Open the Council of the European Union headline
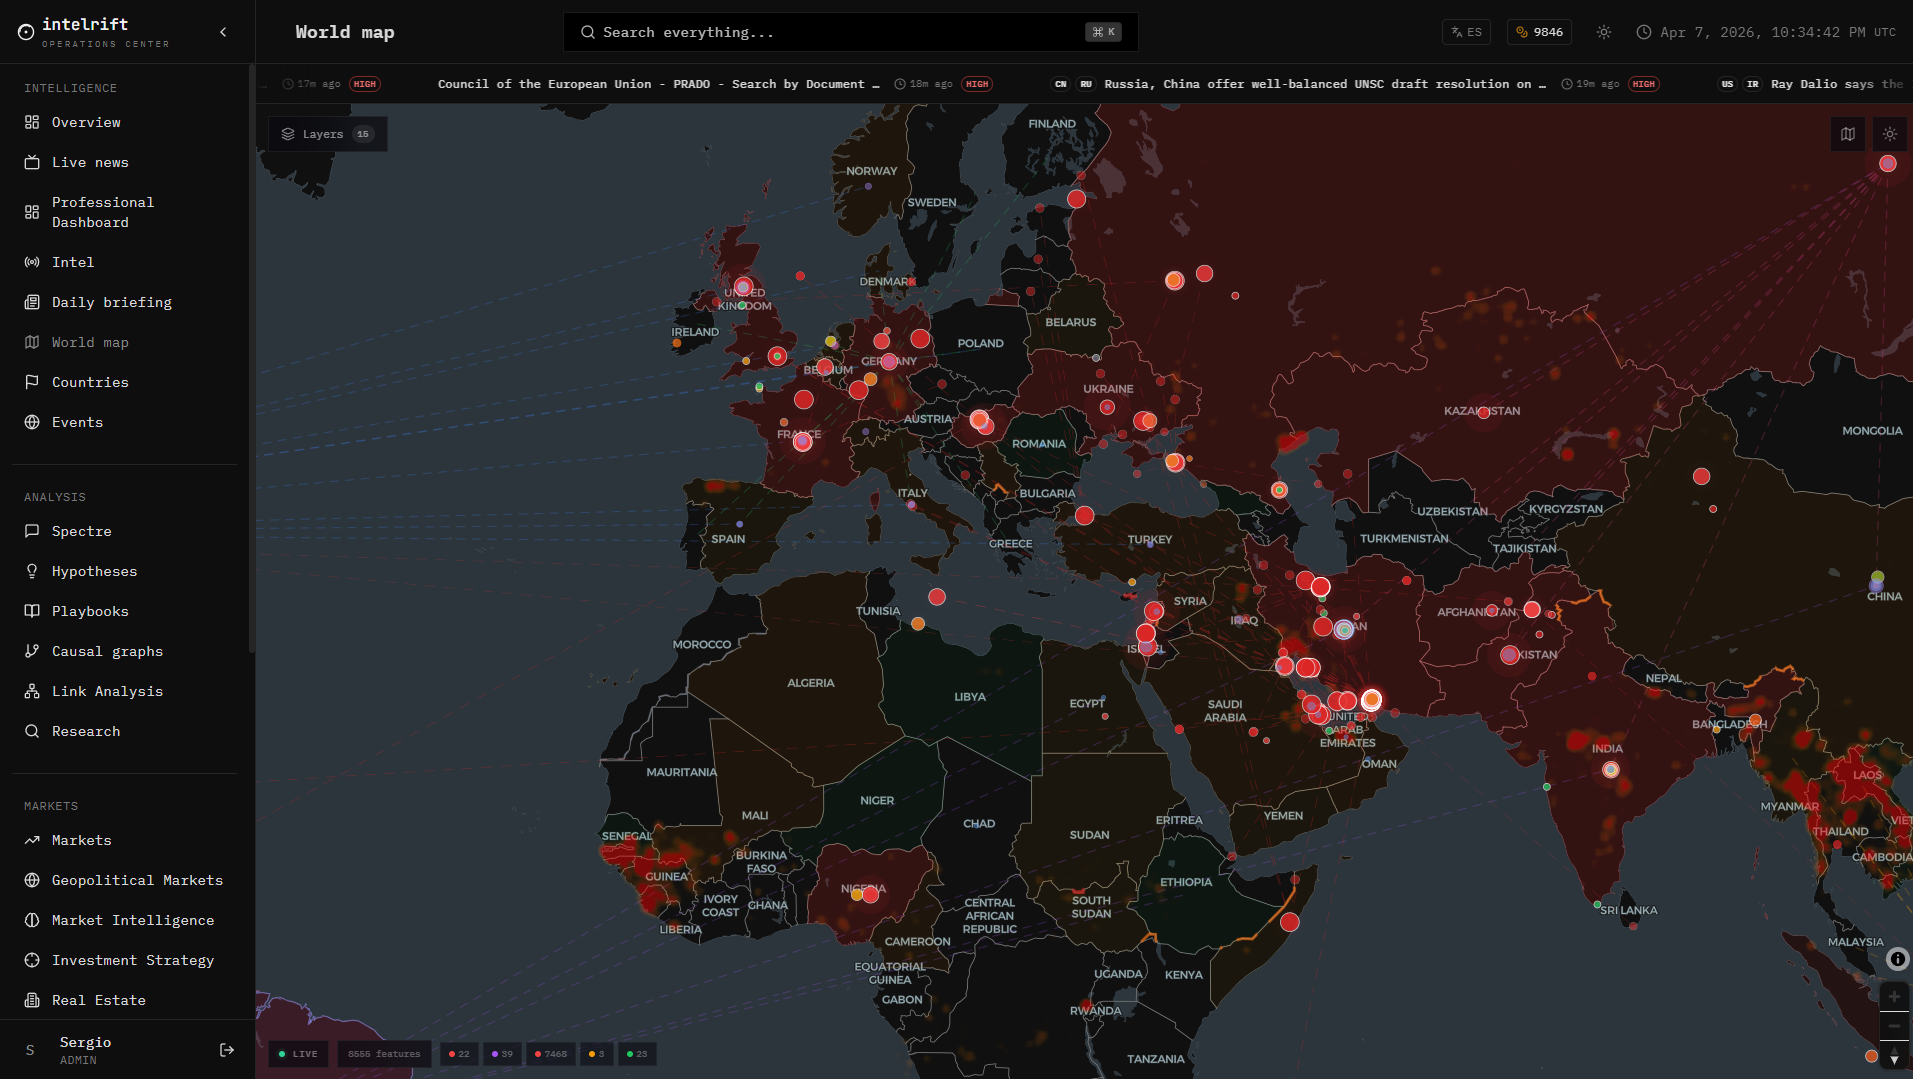 pos(659,84)
